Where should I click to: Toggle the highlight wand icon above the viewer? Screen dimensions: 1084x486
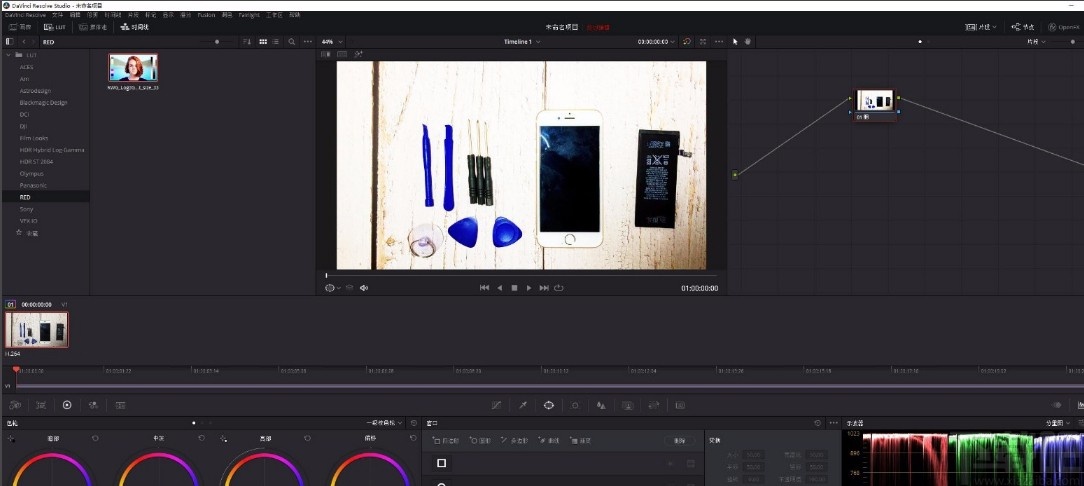358,54
